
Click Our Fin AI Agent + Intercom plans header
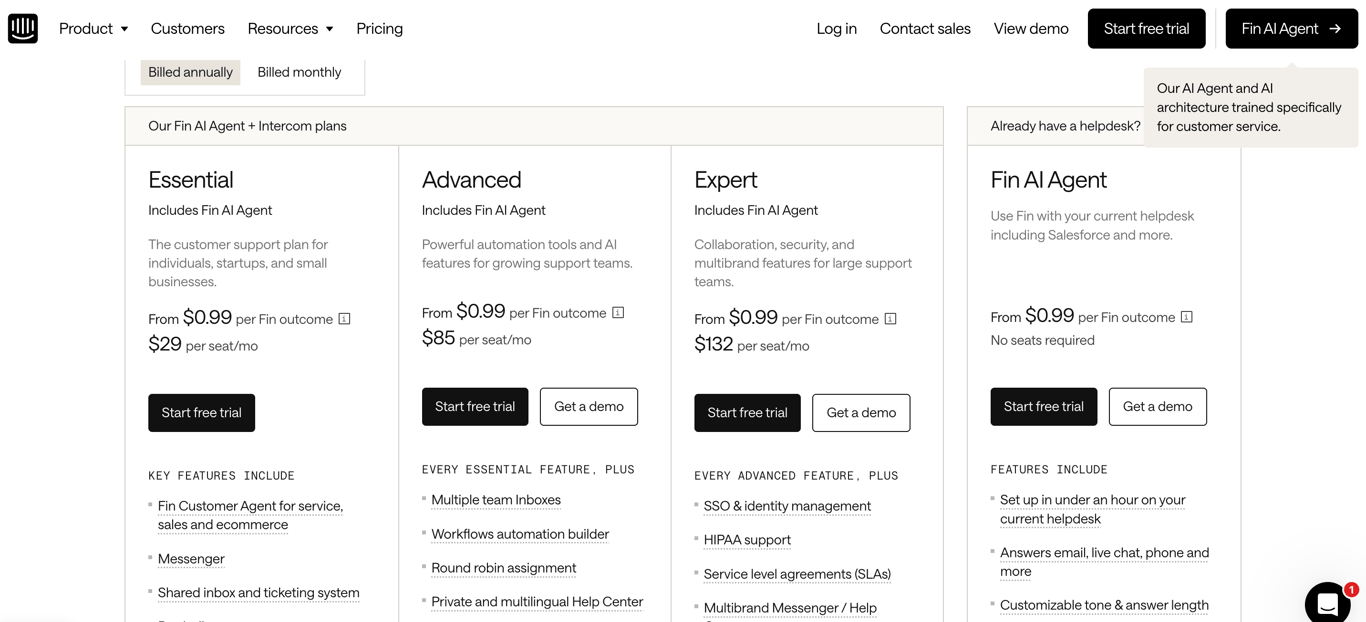click(247, 126)
